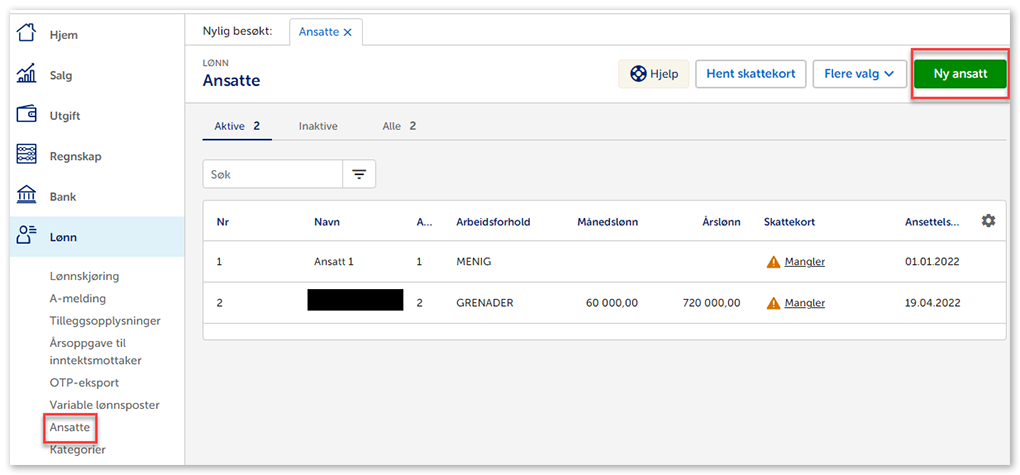Click the Utgift wallet icon

click(27, 115)
